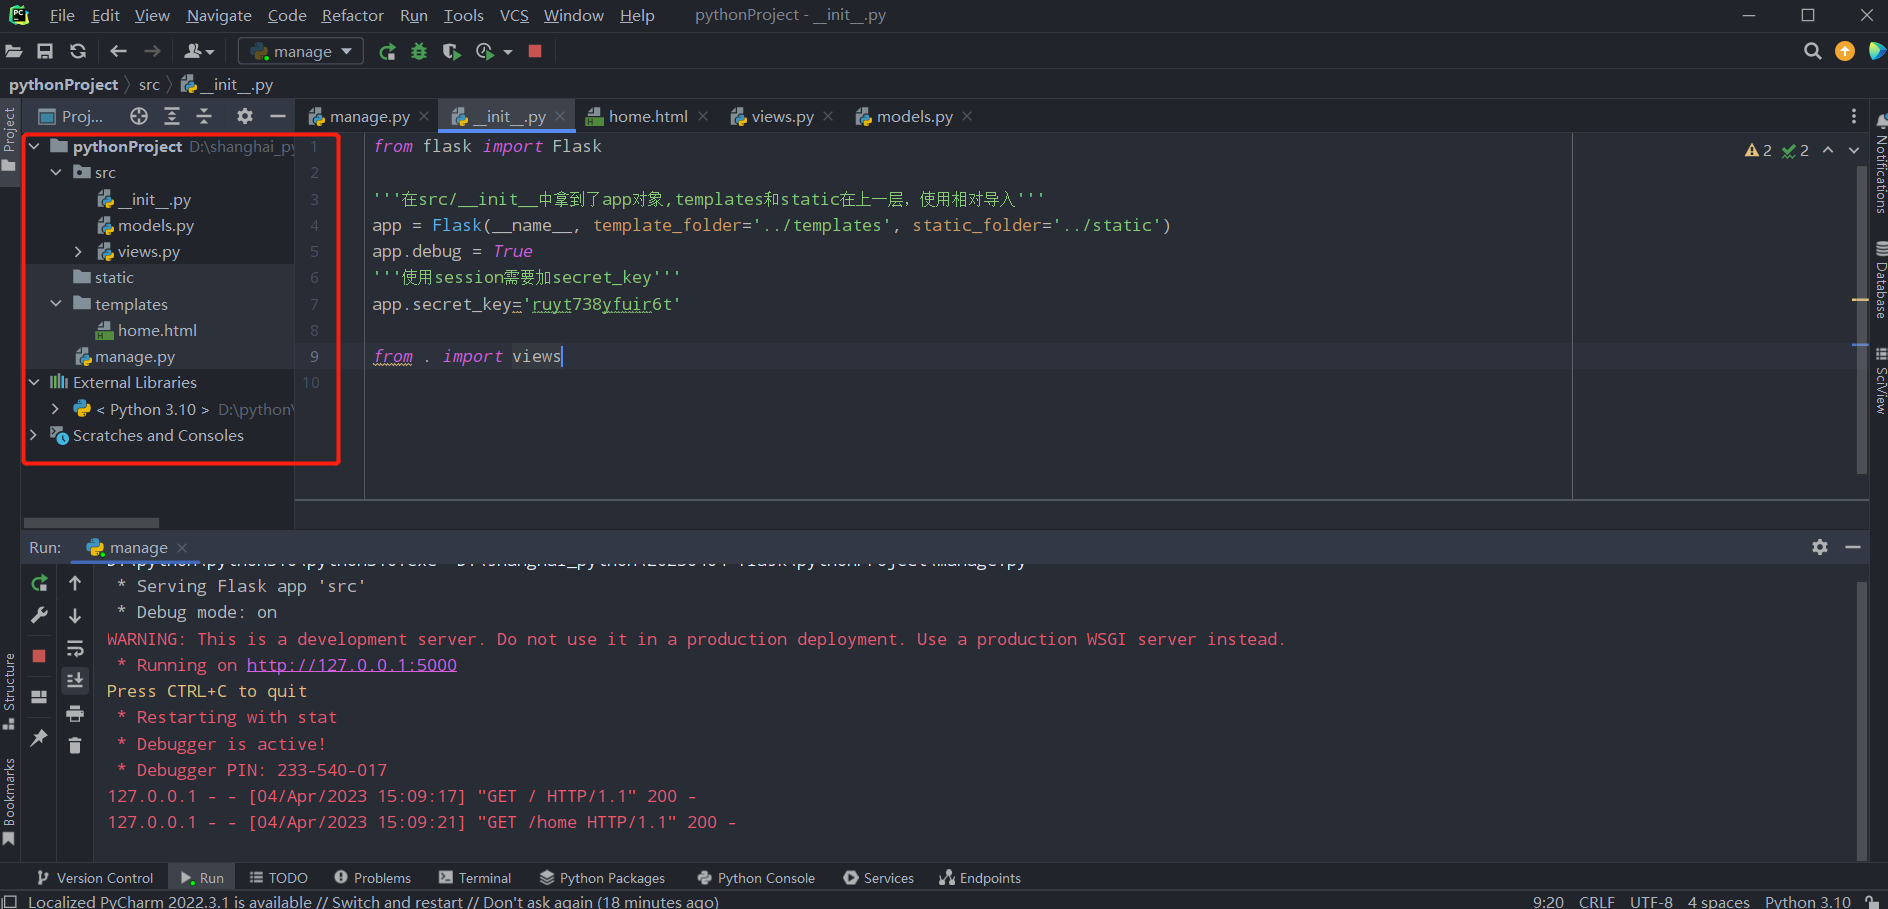Navigate forward with the right arrow
1888x909 pixels.
click(152, 51)
